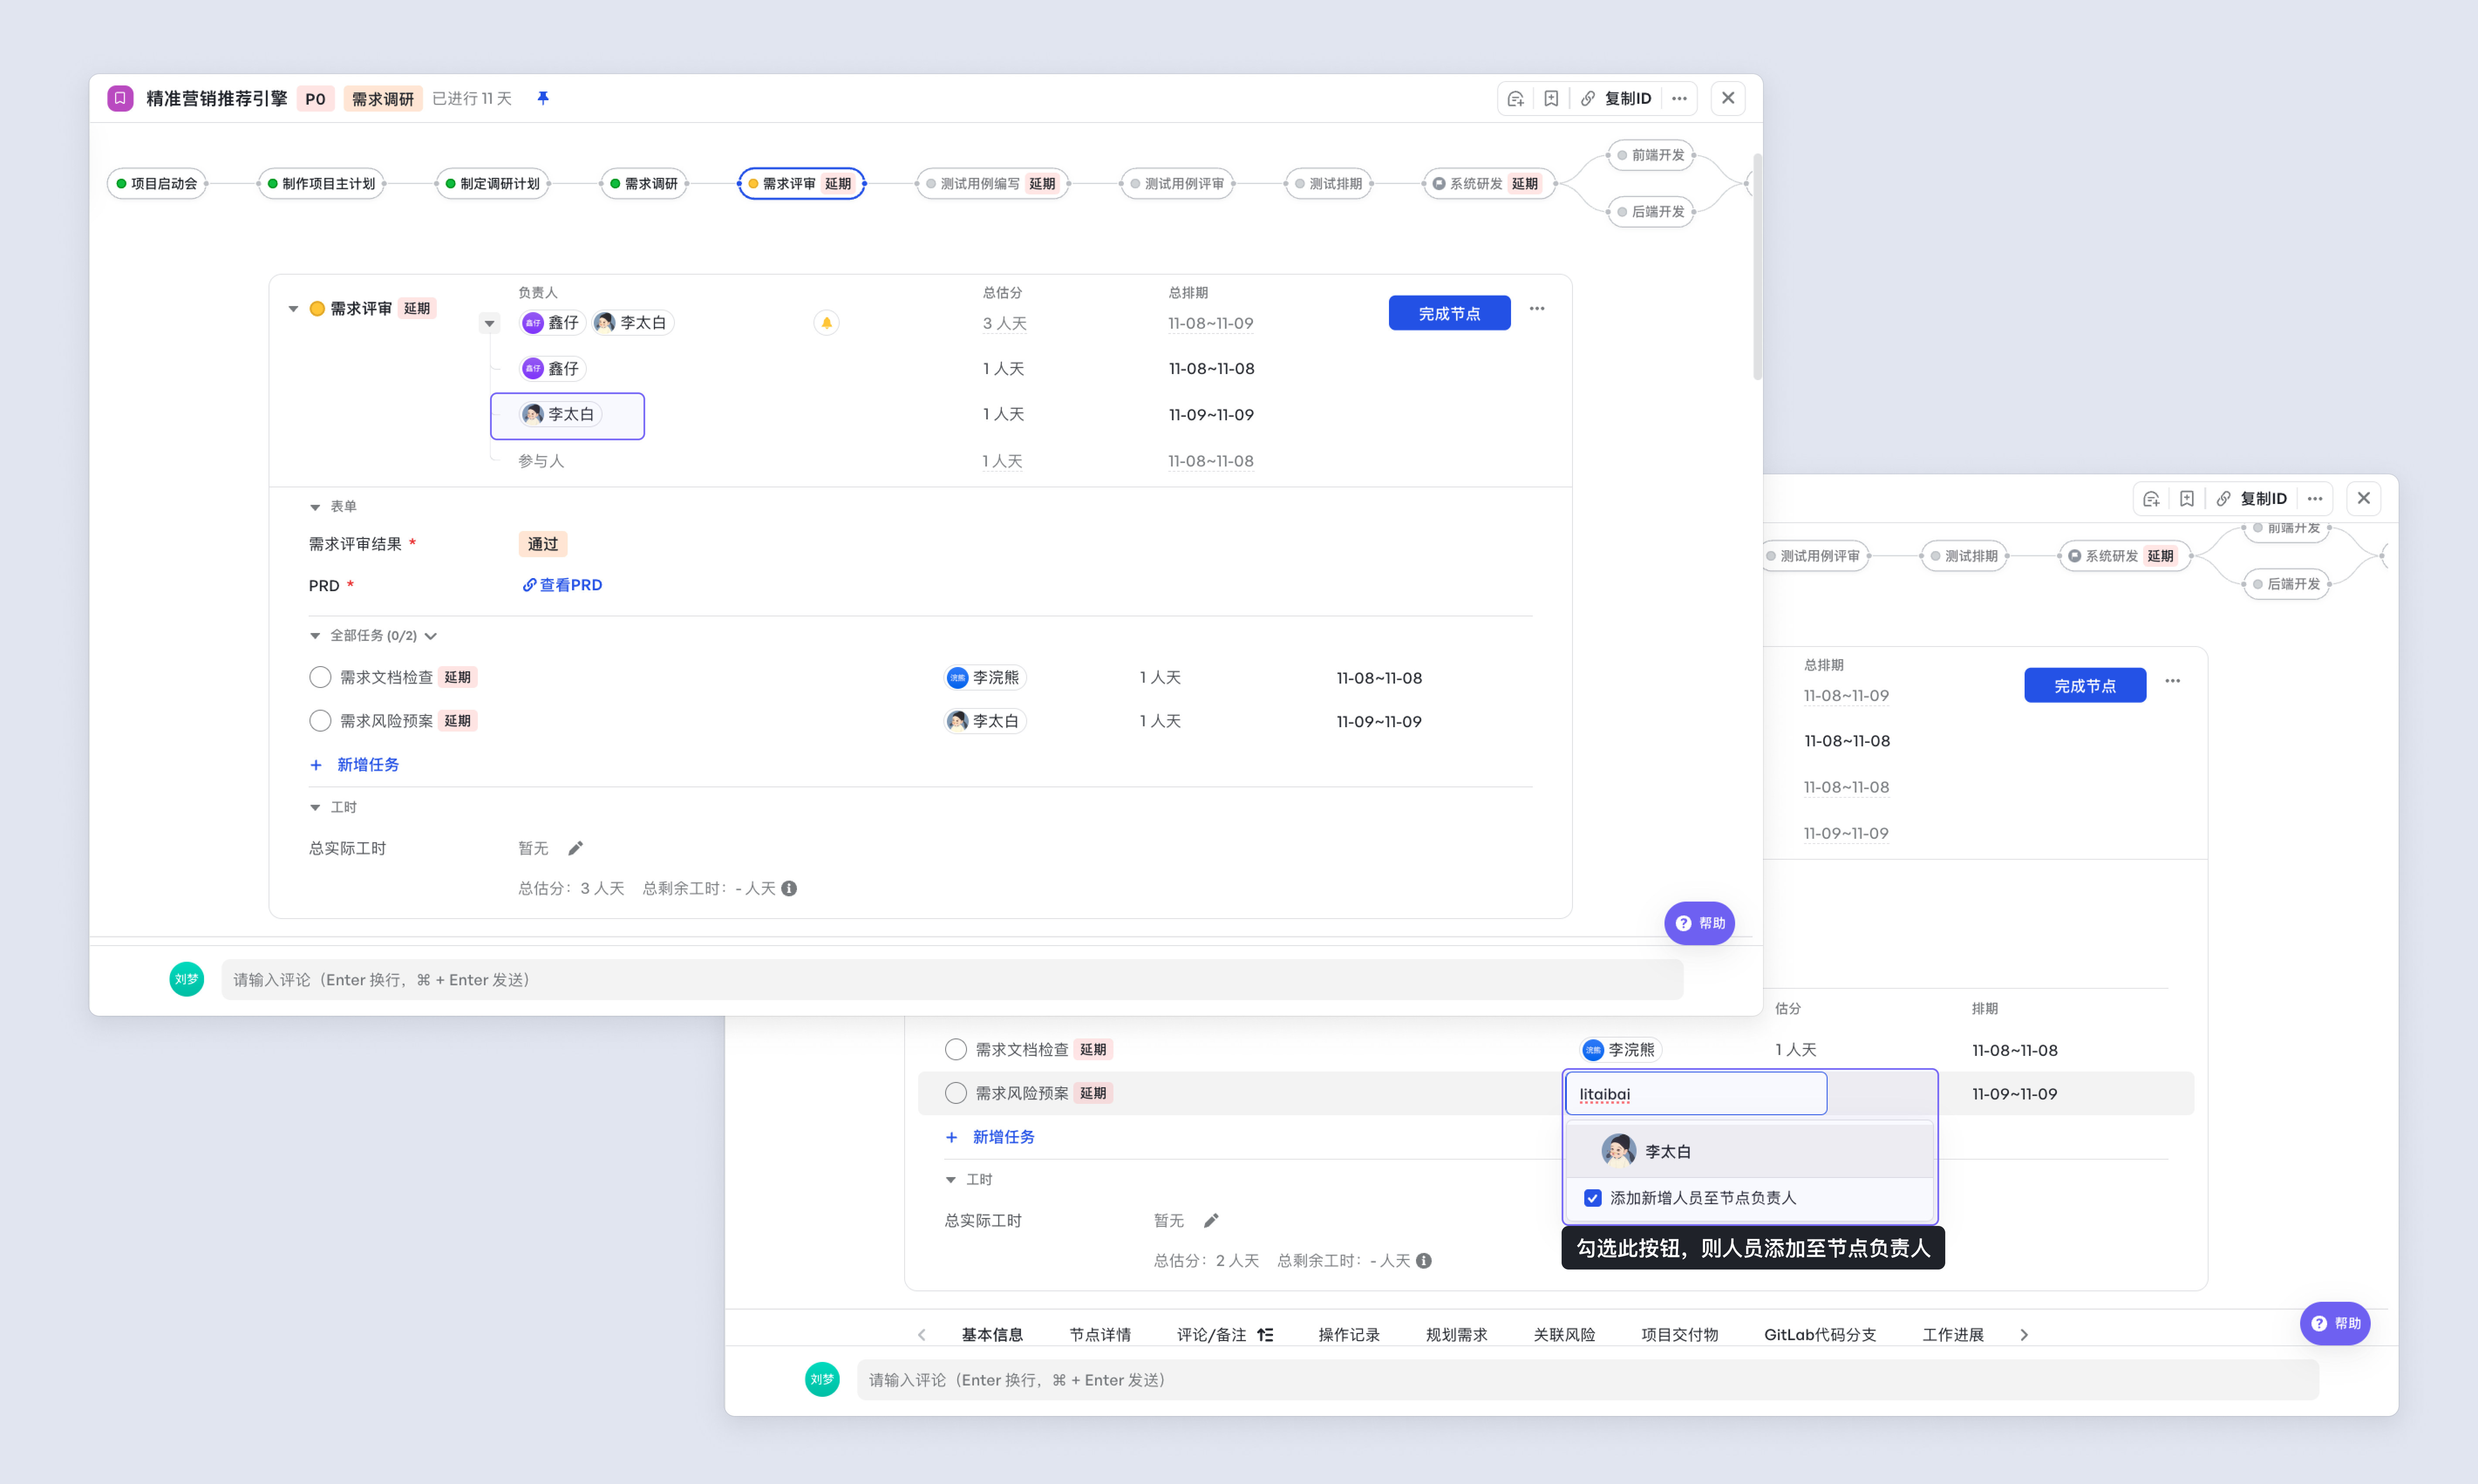Switch to the 节点详情 tab
This screenshot has width=2478, height=1484.
pos(1100,1334)
